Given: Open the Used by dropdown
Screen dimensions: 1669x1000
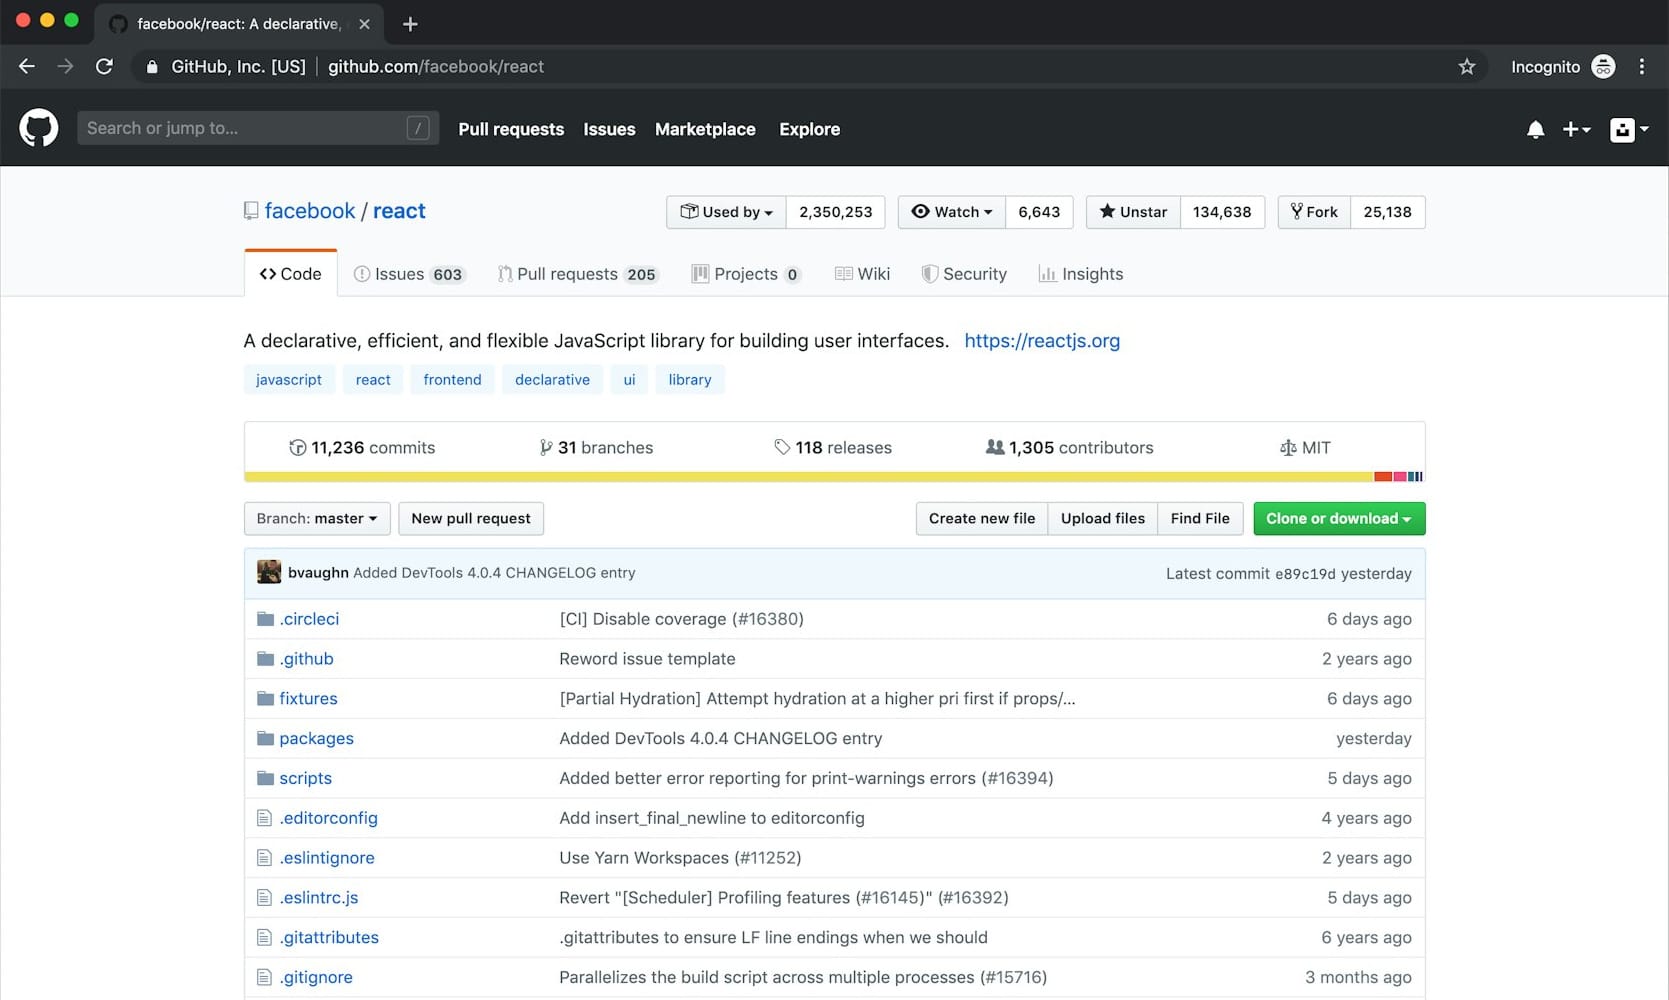Looking at the screenshot, I should click(726, 212).
